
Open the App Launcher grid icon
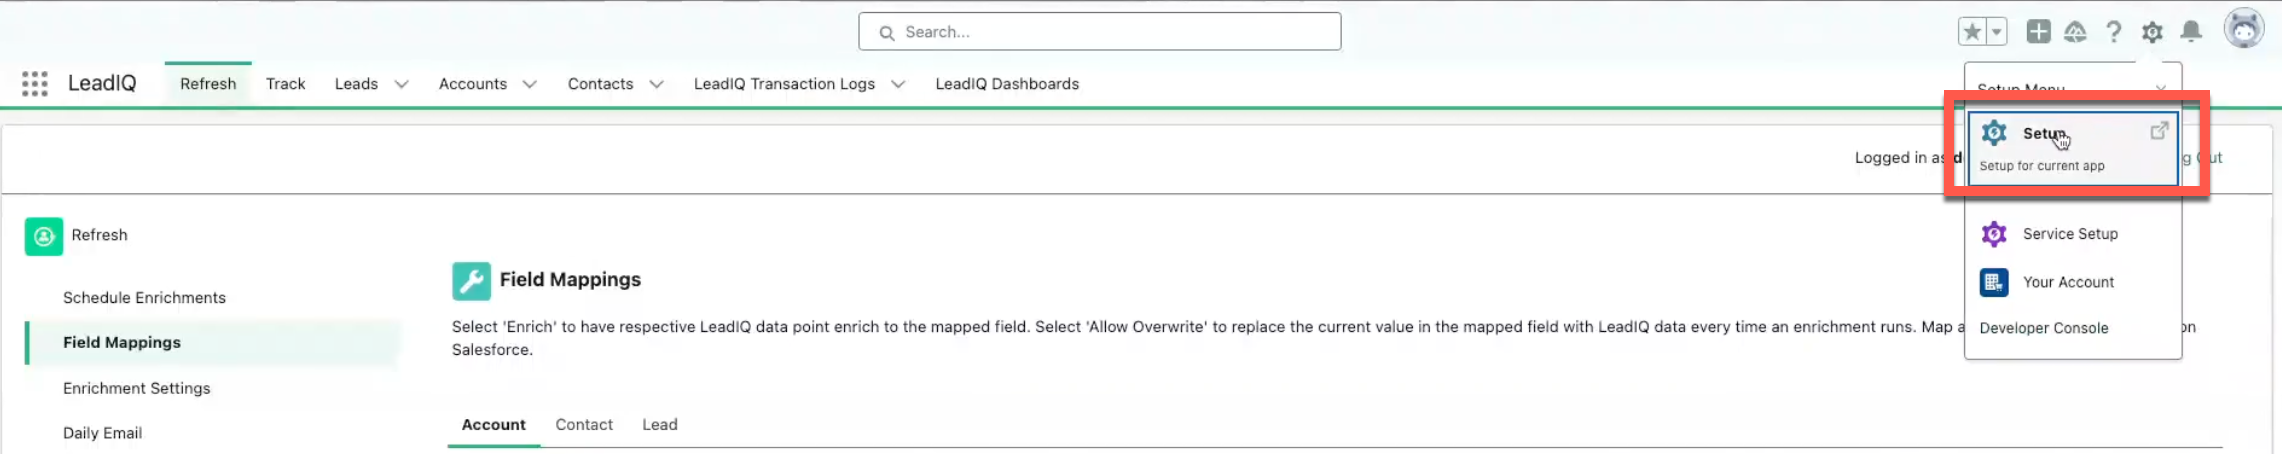35,84
